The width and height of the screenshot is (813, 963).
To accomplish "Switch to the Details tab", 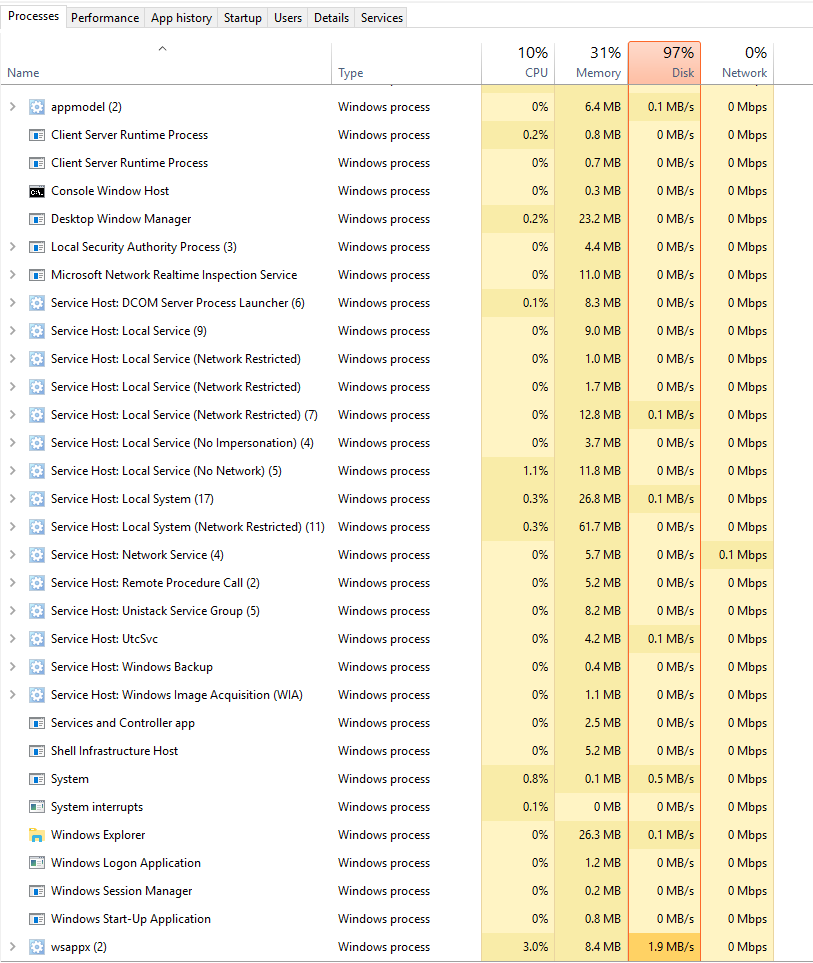I will [332, 18].
